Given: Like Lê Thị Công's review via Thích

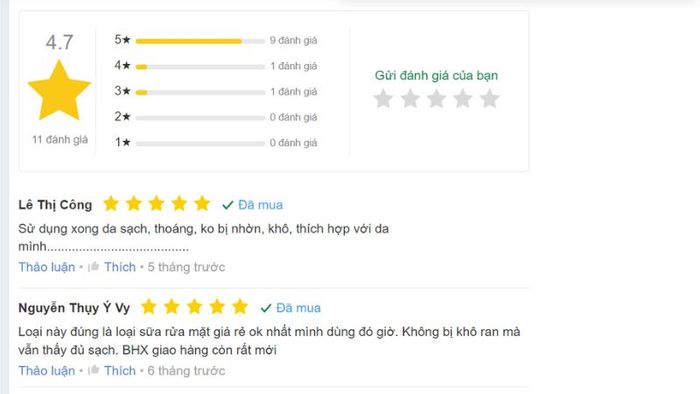Looking at the screenshot, I should [120, 267].
